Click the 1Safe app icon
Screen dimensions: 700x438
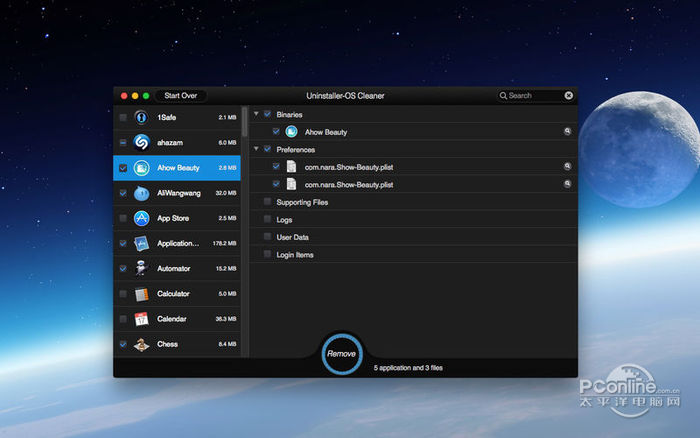[141, 117]
